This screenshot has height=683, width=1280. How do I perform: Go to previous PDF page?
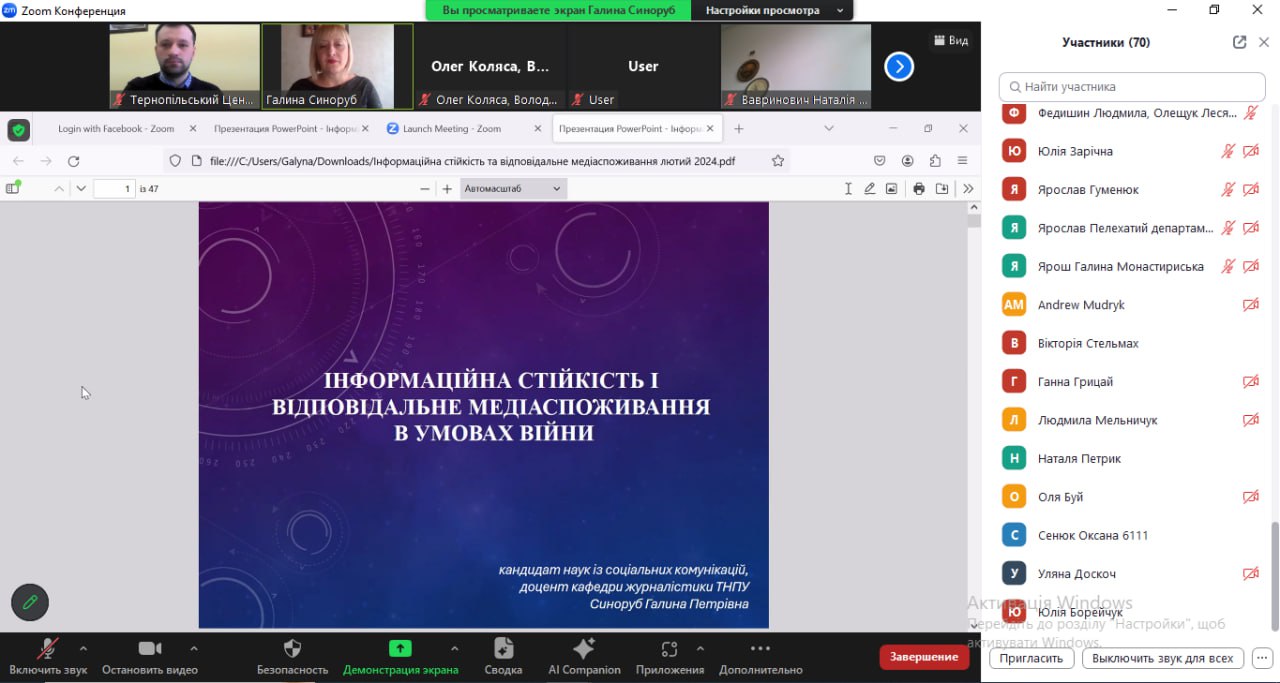[x=59, y=188]
